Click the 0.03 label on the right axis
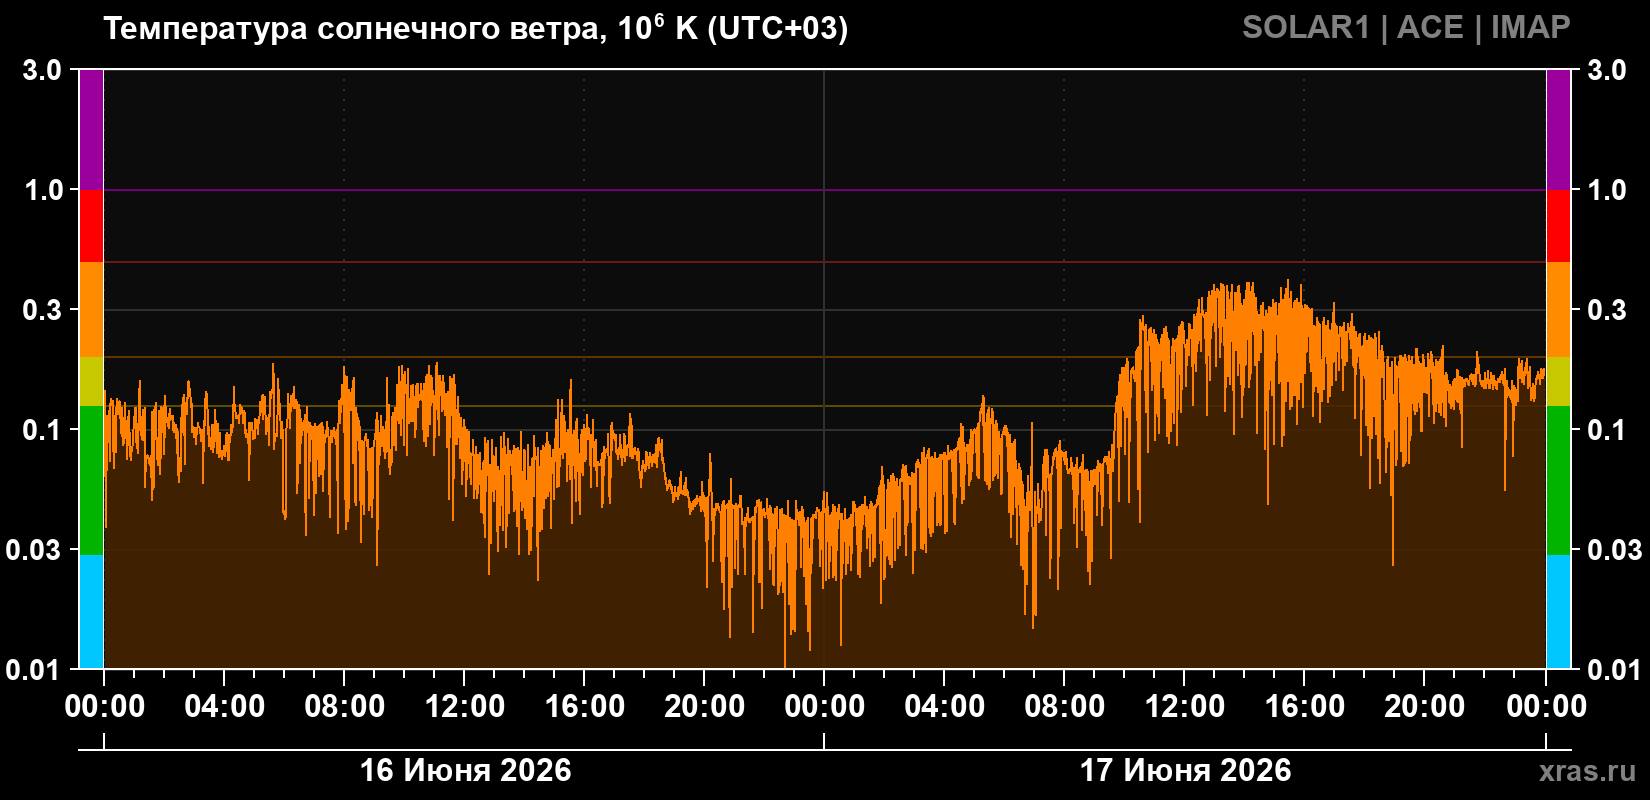Image resolution: width=1650 pixels, height=800 pixels. 1615,550
